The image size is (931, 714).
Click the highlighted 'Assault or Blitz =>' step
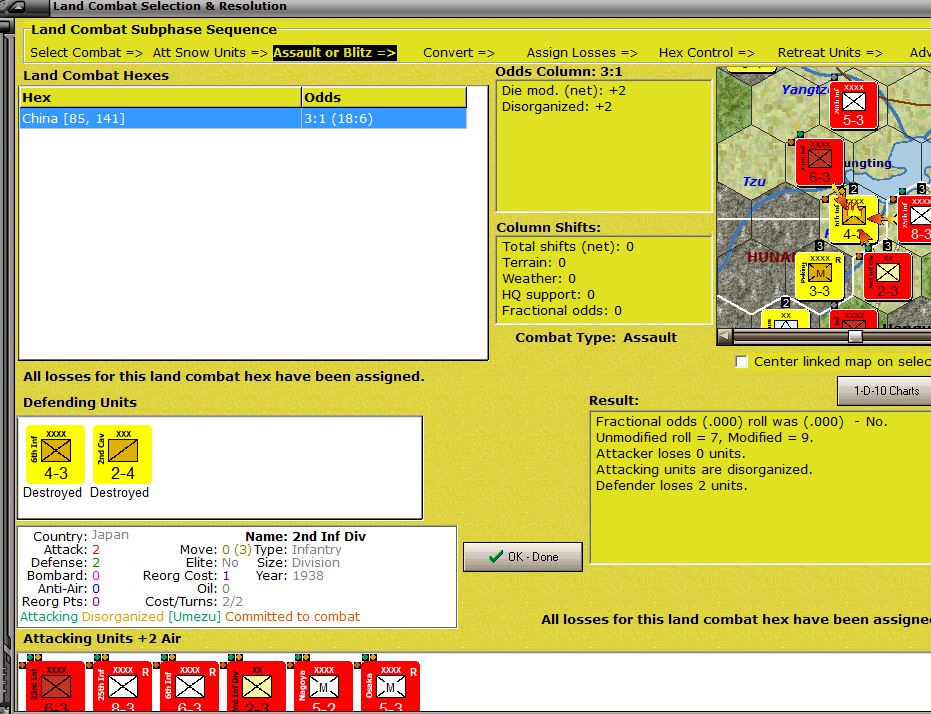point(334,53)
